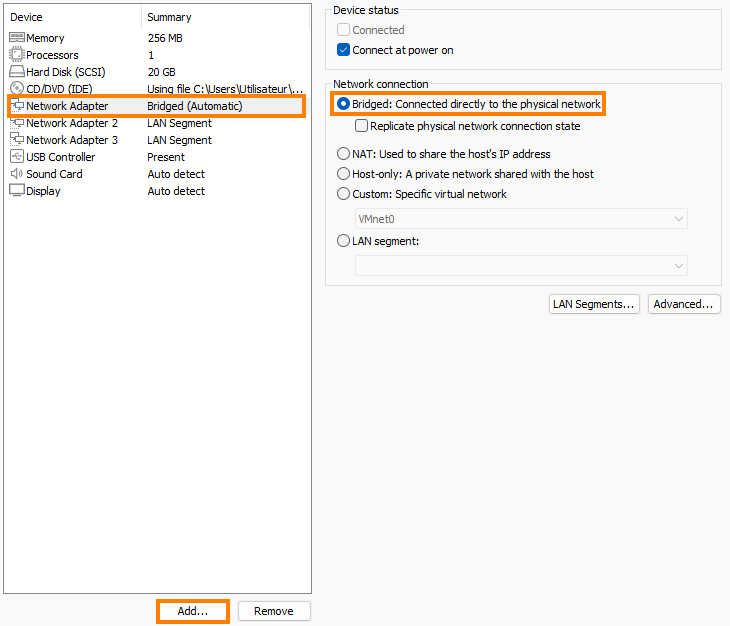
Task: Enable Replicate physical network connection state
Action: coord(362,126)
